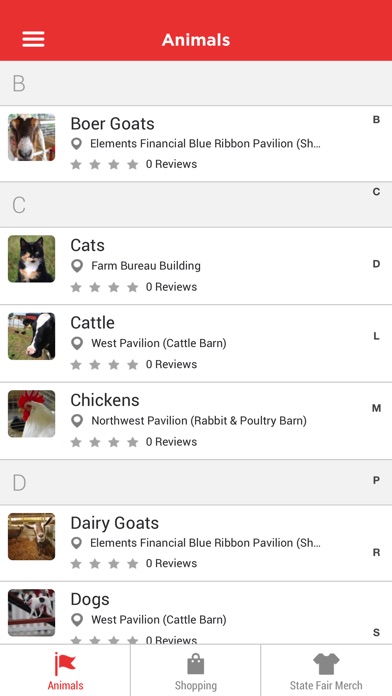Open the hamburger menu
Image resolution: width=392 pixels, height=696 pixels.
pos(33,39)
